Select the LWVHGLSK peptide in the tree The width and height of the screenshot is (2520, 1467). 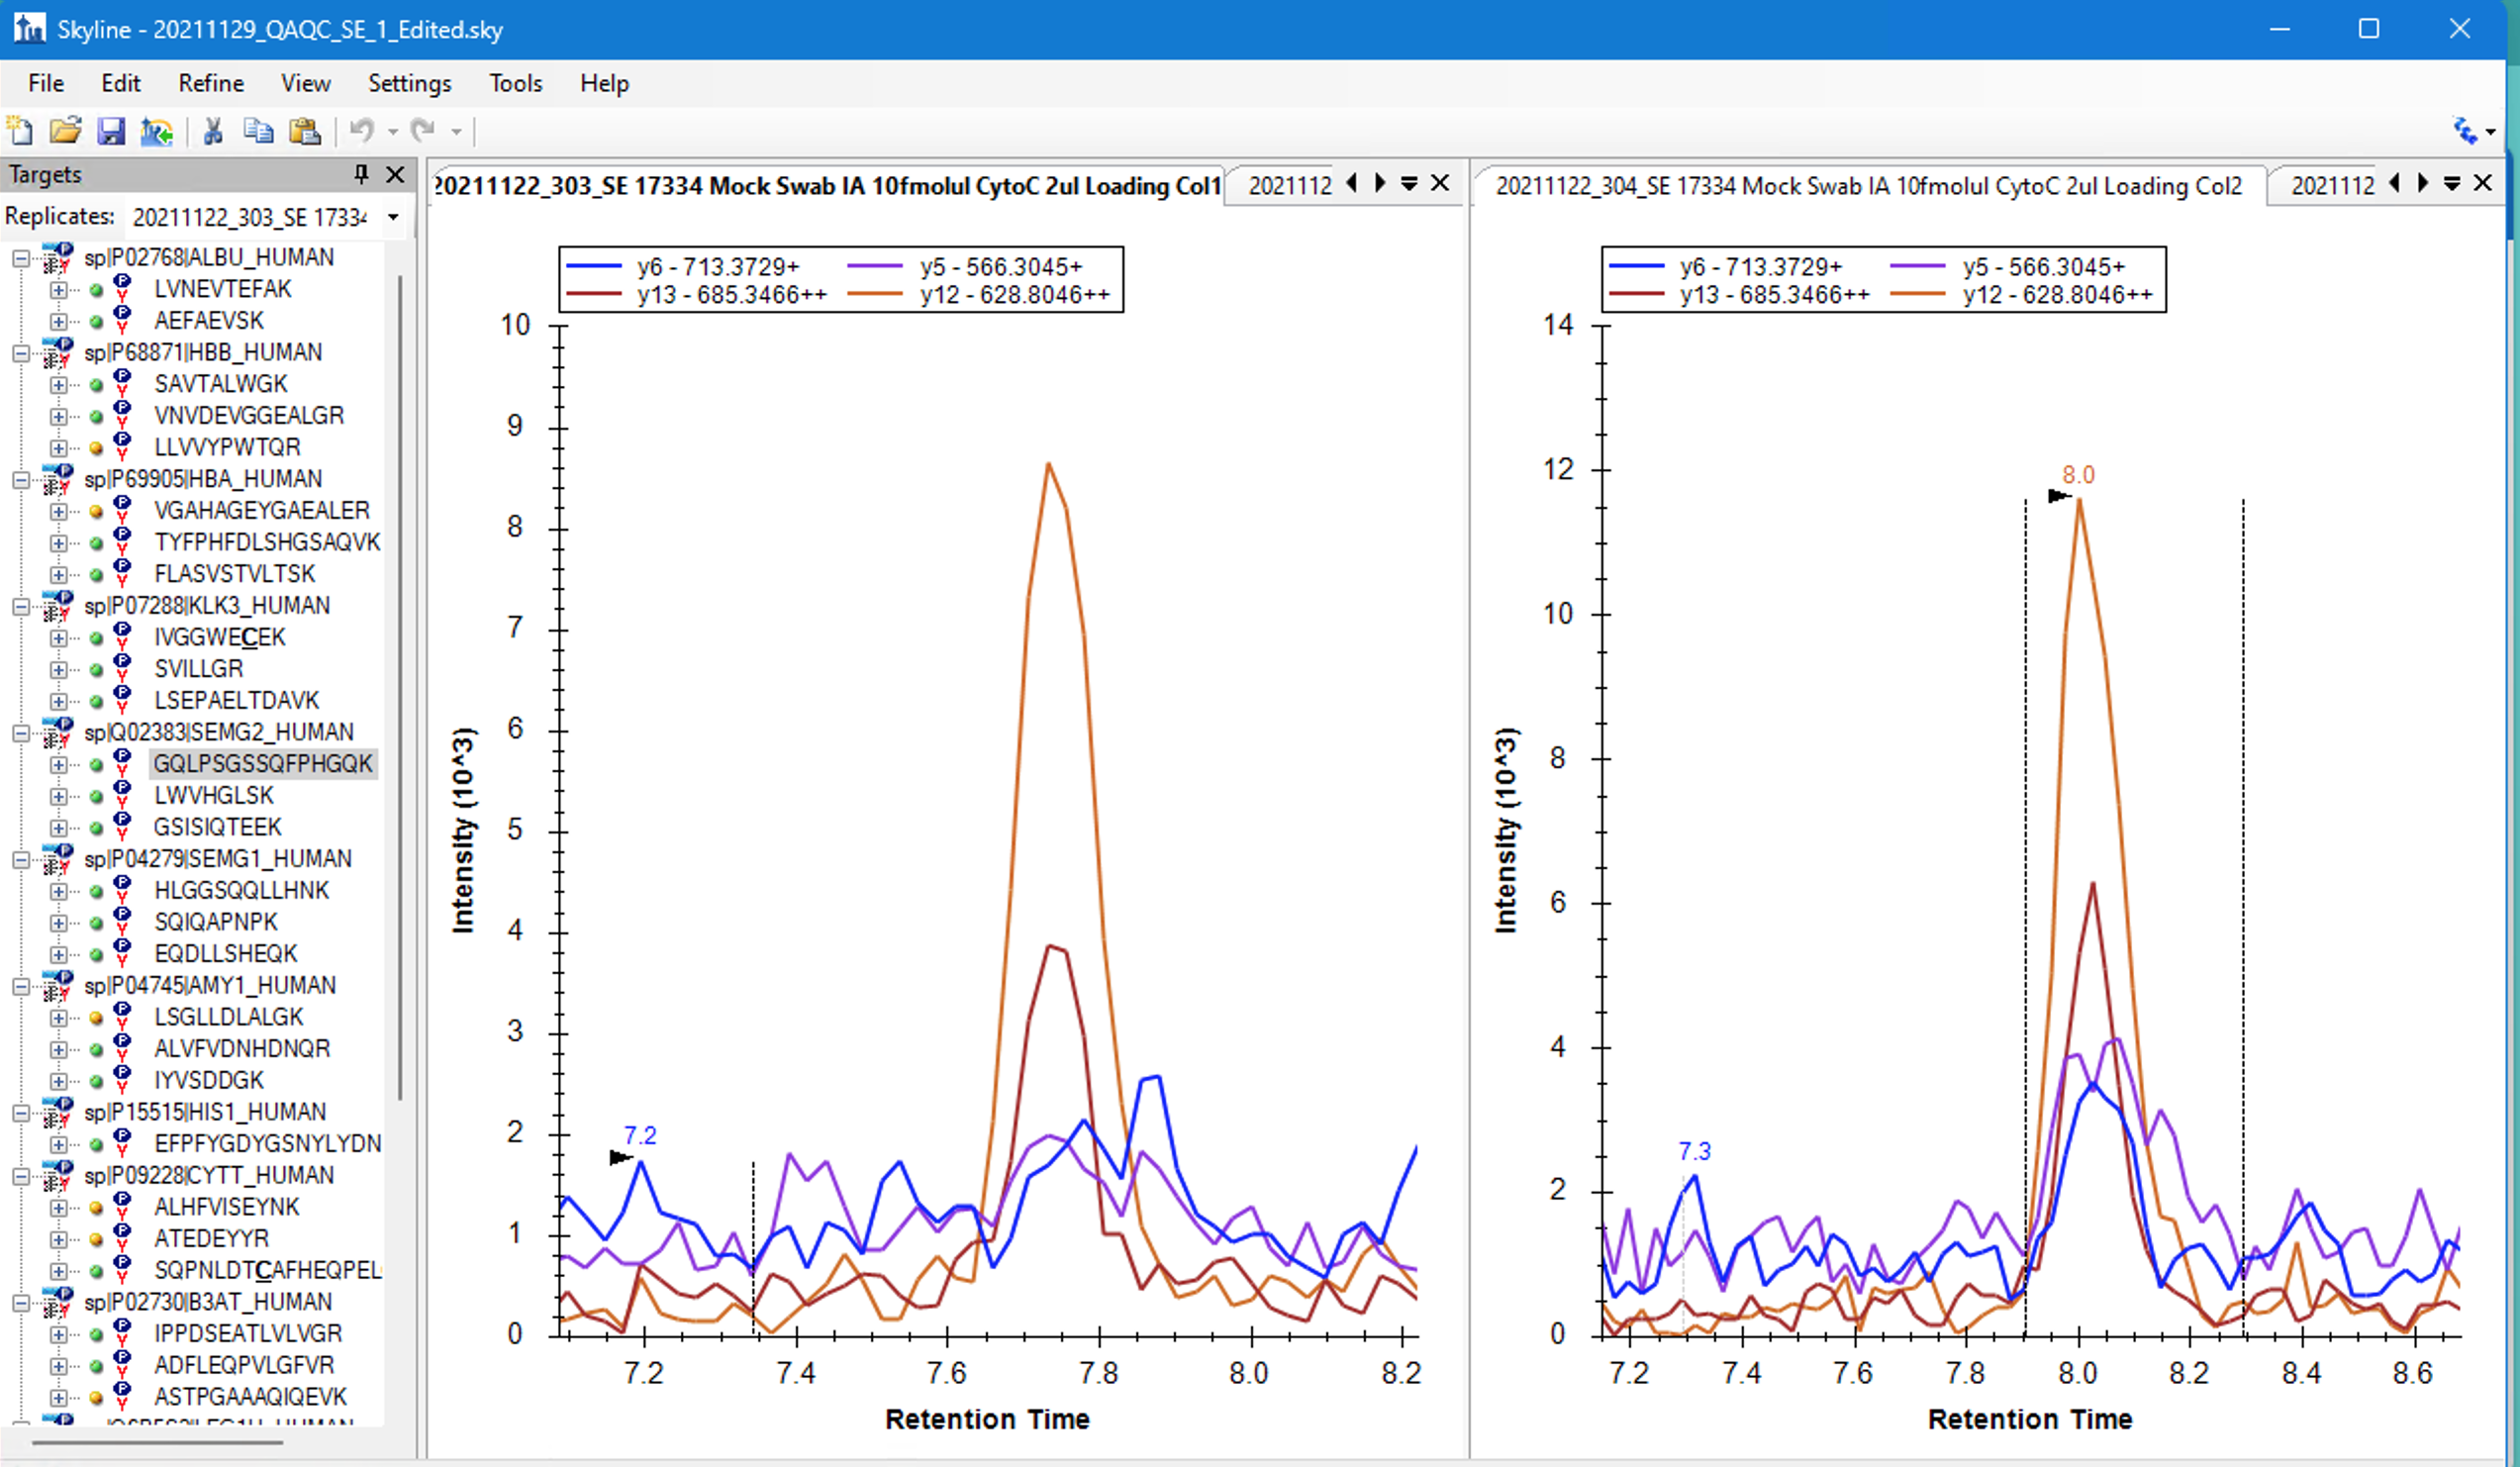coord(213,796)
